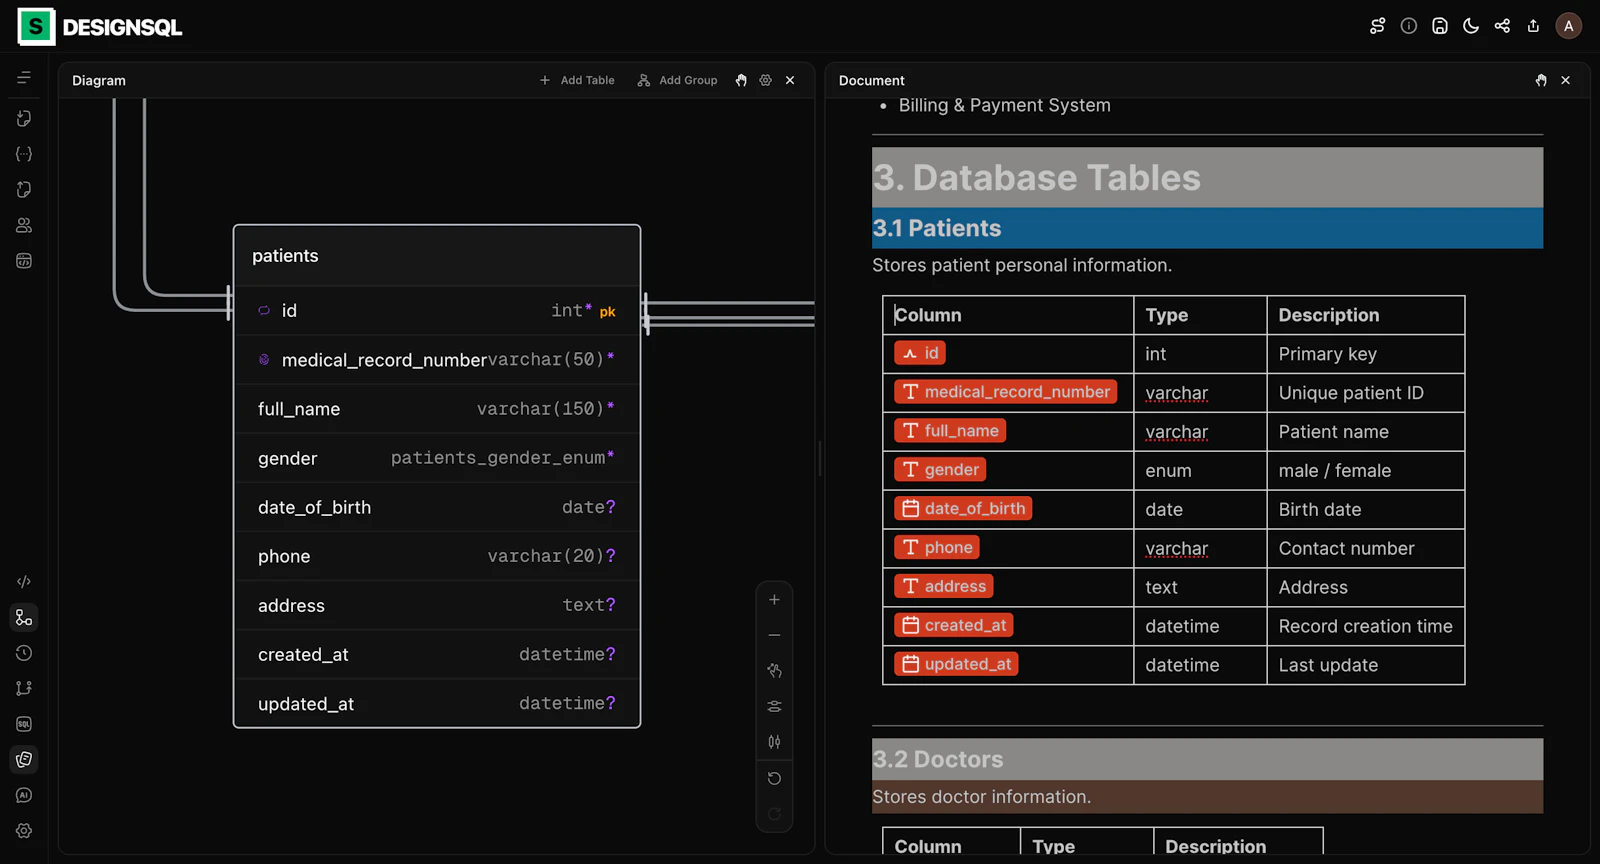
Task: Click the vertical align control icon
Action: [x=774, y=742]
